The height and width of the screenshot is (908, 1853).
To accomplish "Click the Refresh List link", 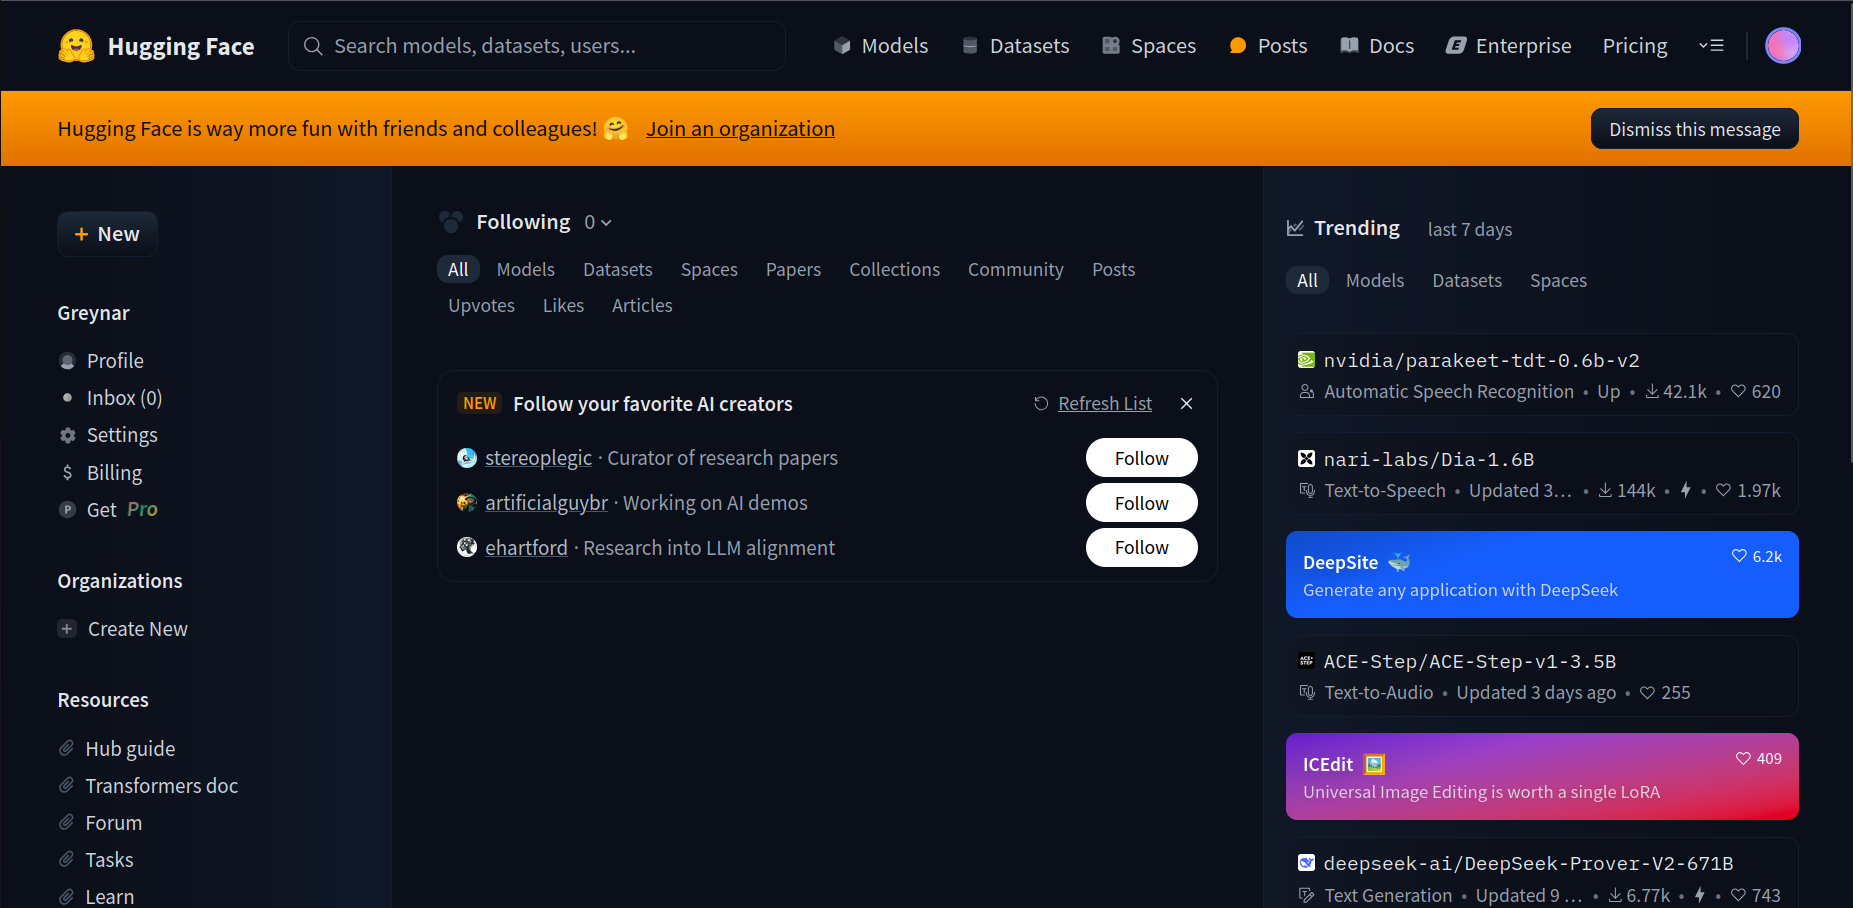I will tap(1105, 403).
